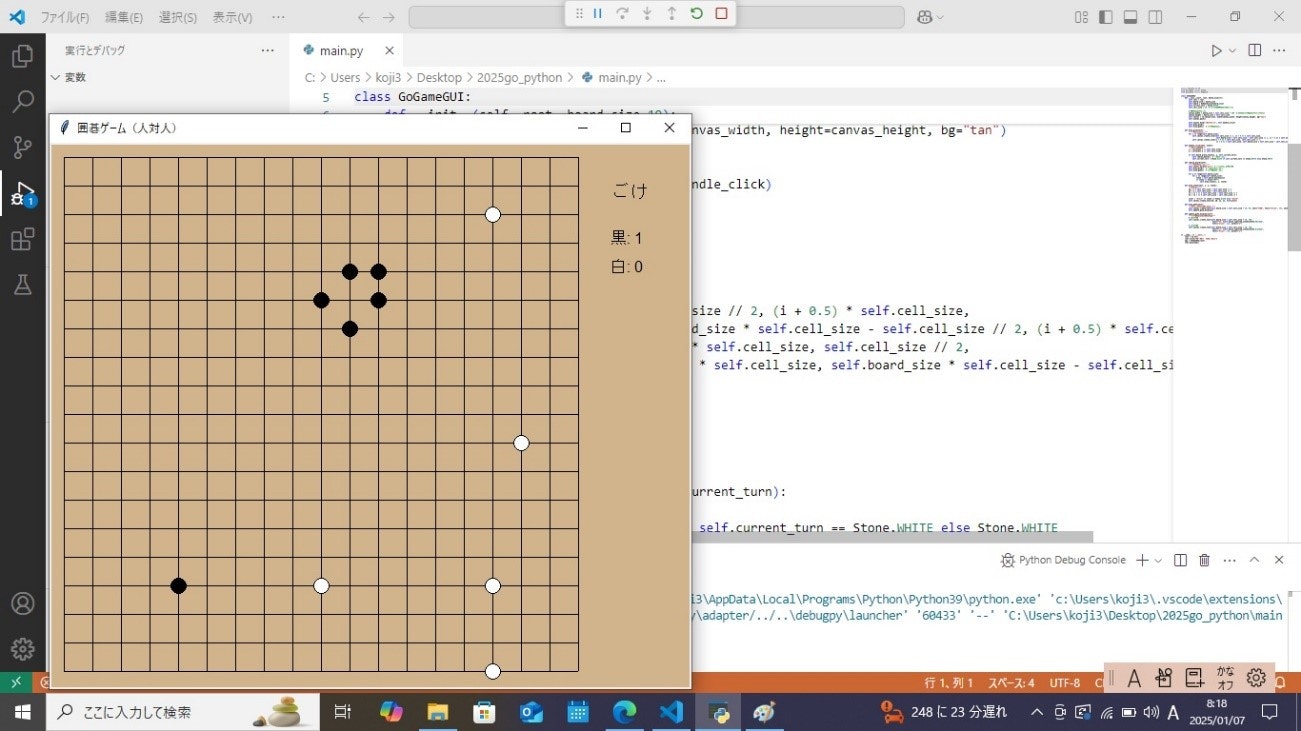Open the Copilot dropdown chevron

pyautogui.click(x=938, y=17)
